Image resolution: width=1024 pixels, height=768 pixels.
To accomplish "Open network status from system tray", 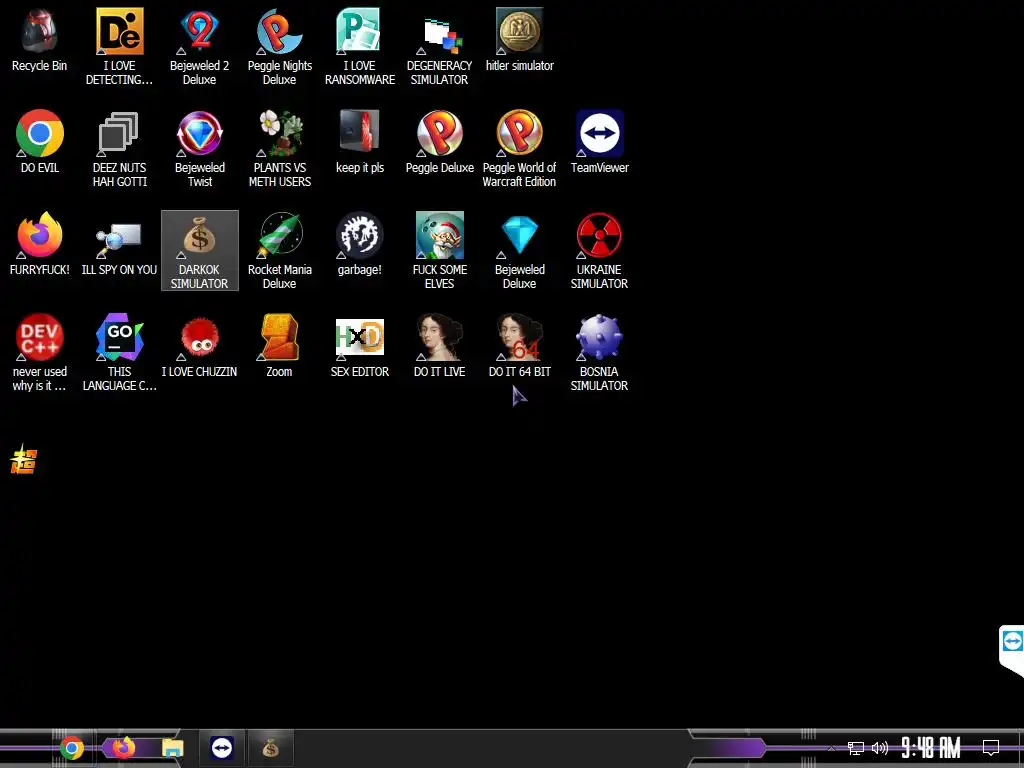I will tap(856, 748).
